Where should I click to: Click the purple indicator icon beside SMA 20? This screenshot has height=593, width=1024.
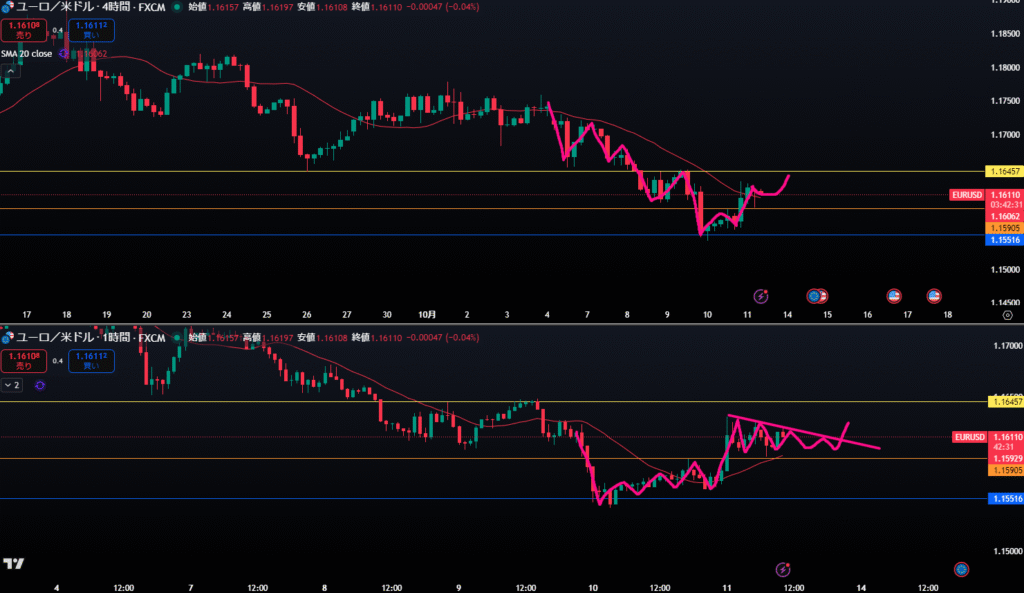click(x=63, y=54)
